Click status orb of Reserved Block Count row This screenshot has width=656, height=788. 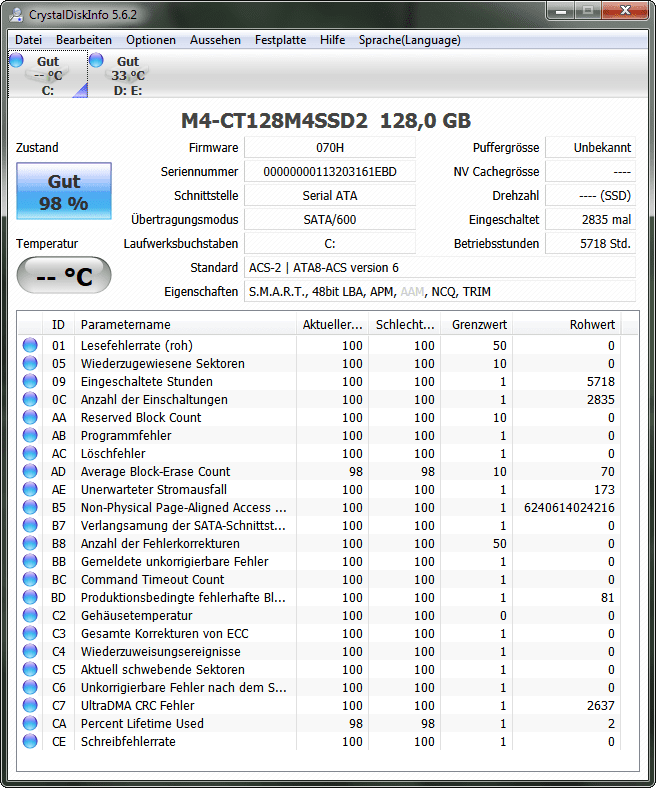[x=30, y=418]
